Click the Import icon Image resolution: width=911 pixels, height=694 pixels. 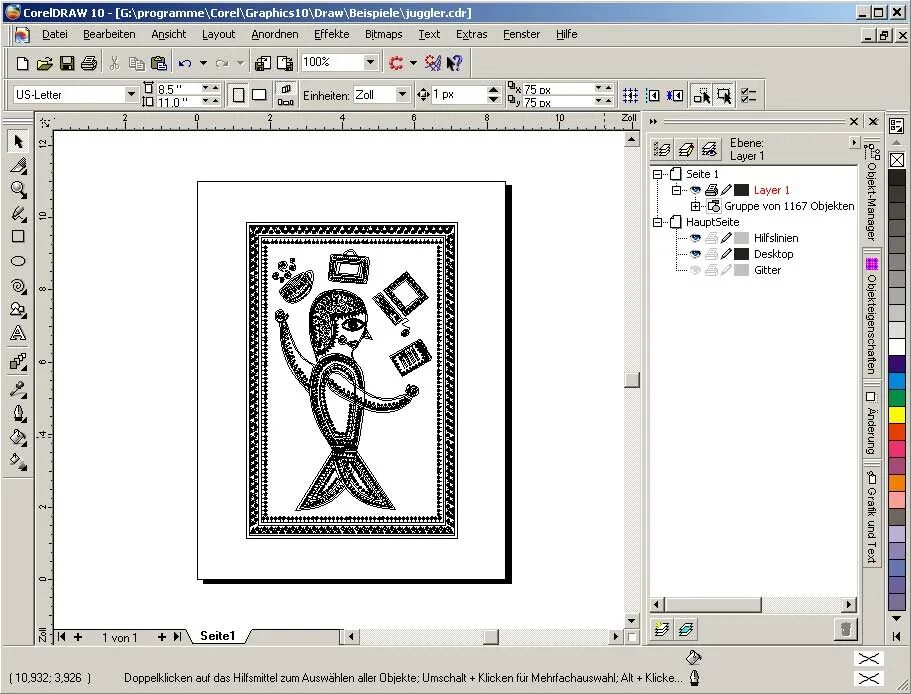coord(263,63)
